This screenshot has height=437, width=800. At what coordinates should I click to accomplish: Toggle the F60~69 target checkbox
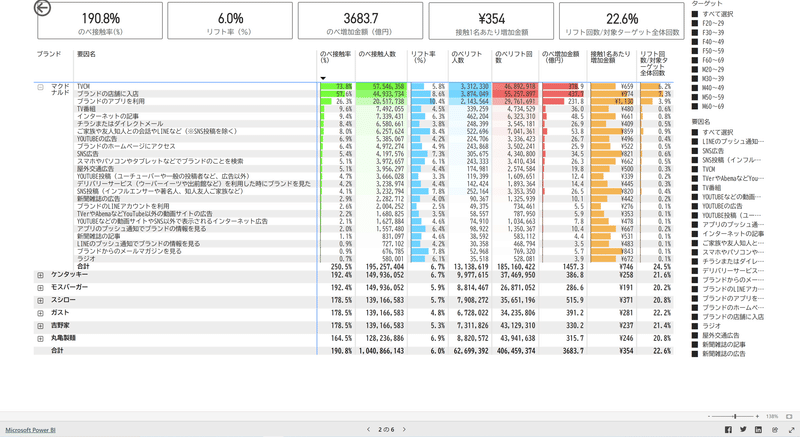695,60
